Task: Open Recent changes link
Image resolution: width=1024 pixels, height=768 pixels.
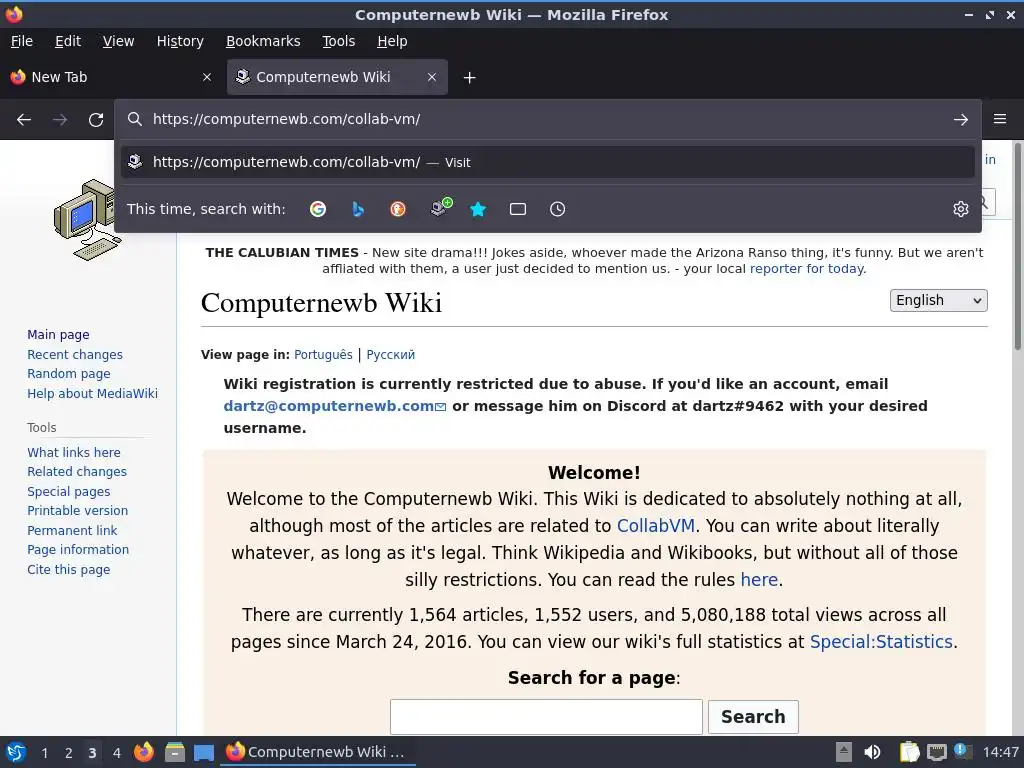Action: point(74,355)
